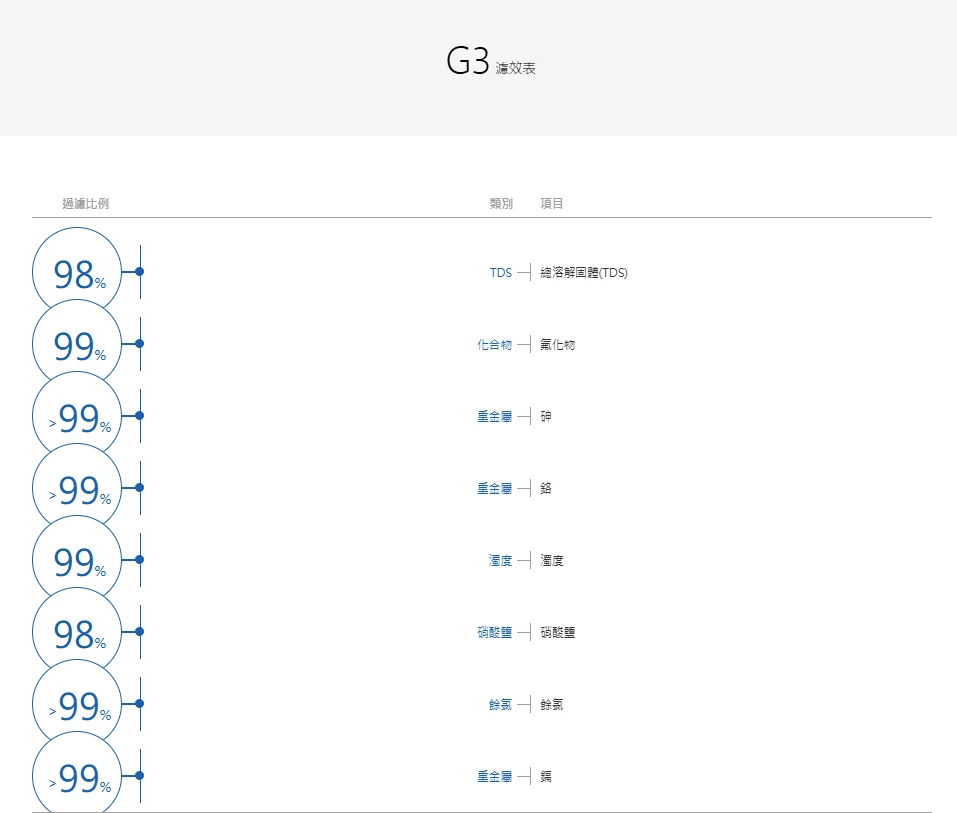Image resolution: width=957 pixels, height=813 pixels.
Task: Click the 總溶解固體(TDS) item text
Action: (584, 273)
